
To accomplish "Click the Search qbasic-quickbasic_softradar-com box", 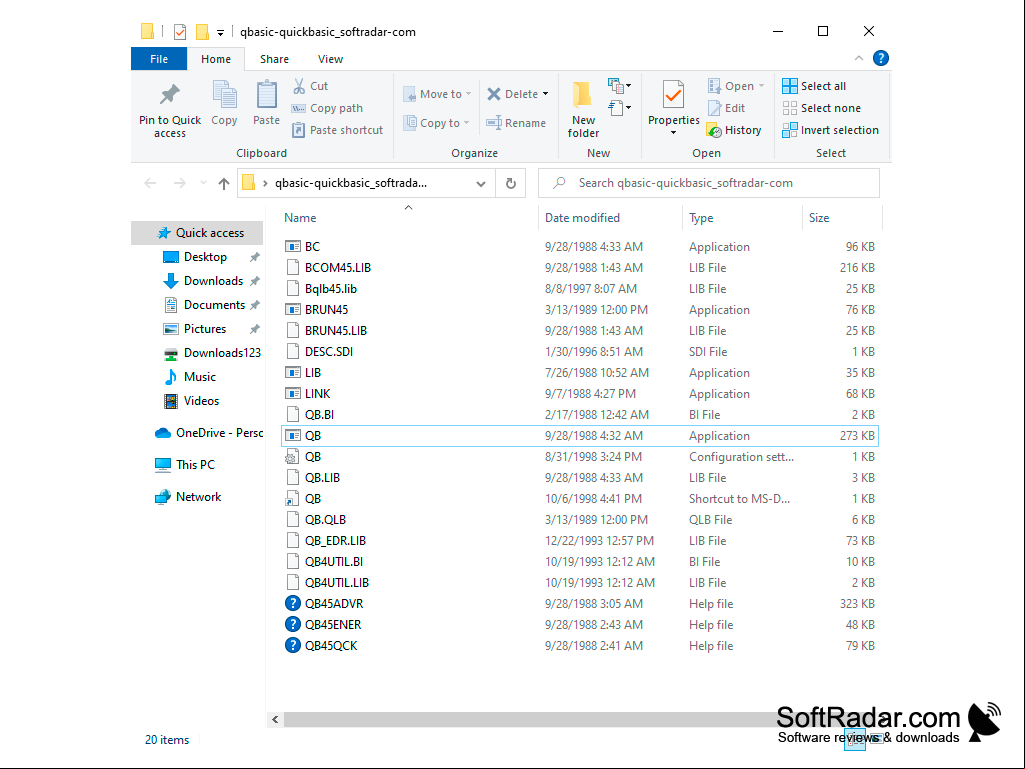I will click(x=709, y=183).
